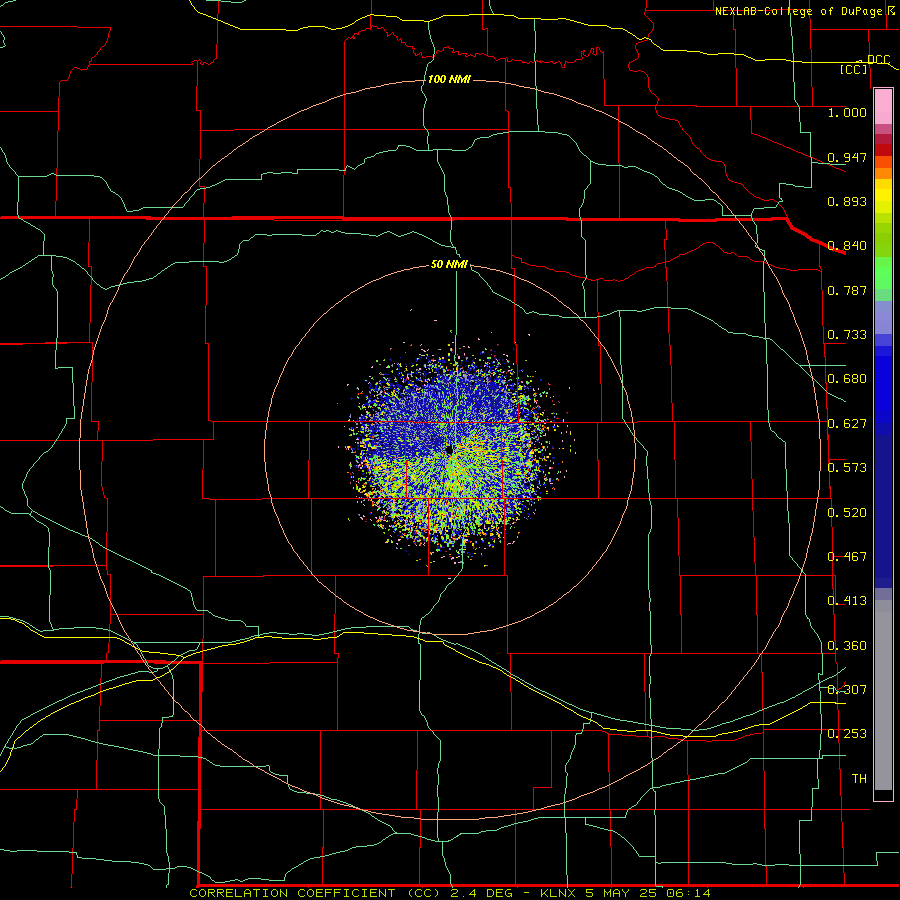The height and width of the screenshot is (900, 900).
Task: Click the 0.627 color scale value
Action: point(847,424)
